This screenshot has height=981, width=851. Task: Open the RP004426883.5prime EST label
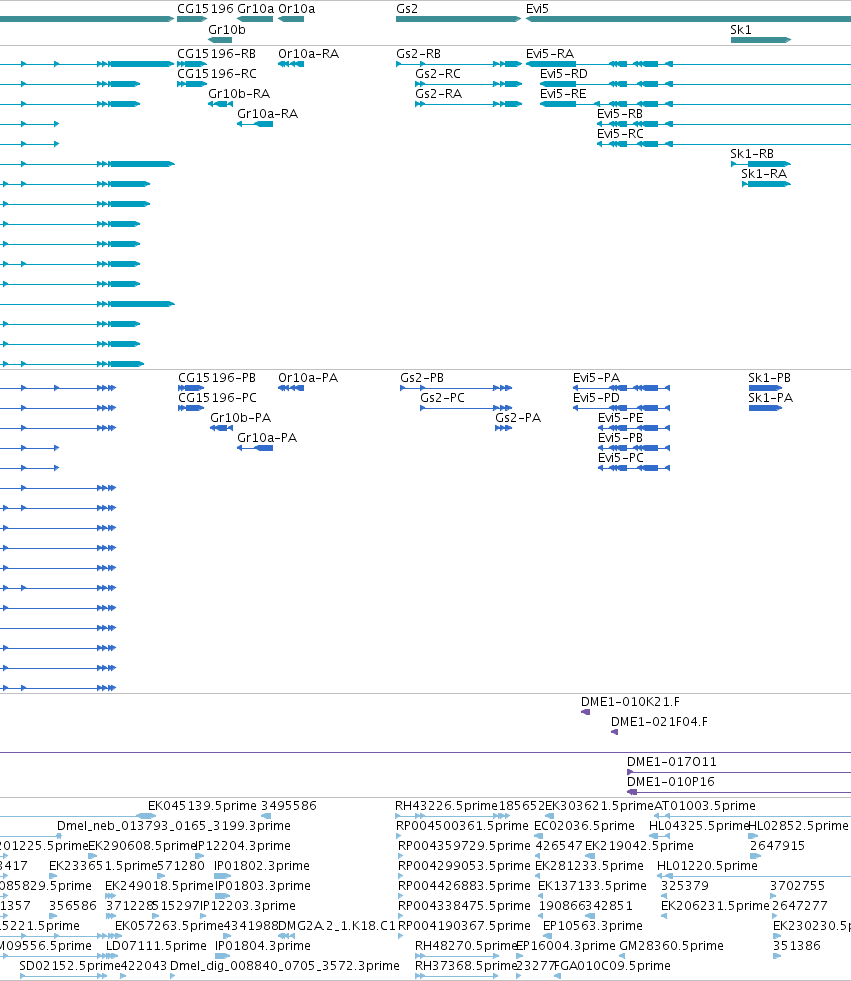464,886
